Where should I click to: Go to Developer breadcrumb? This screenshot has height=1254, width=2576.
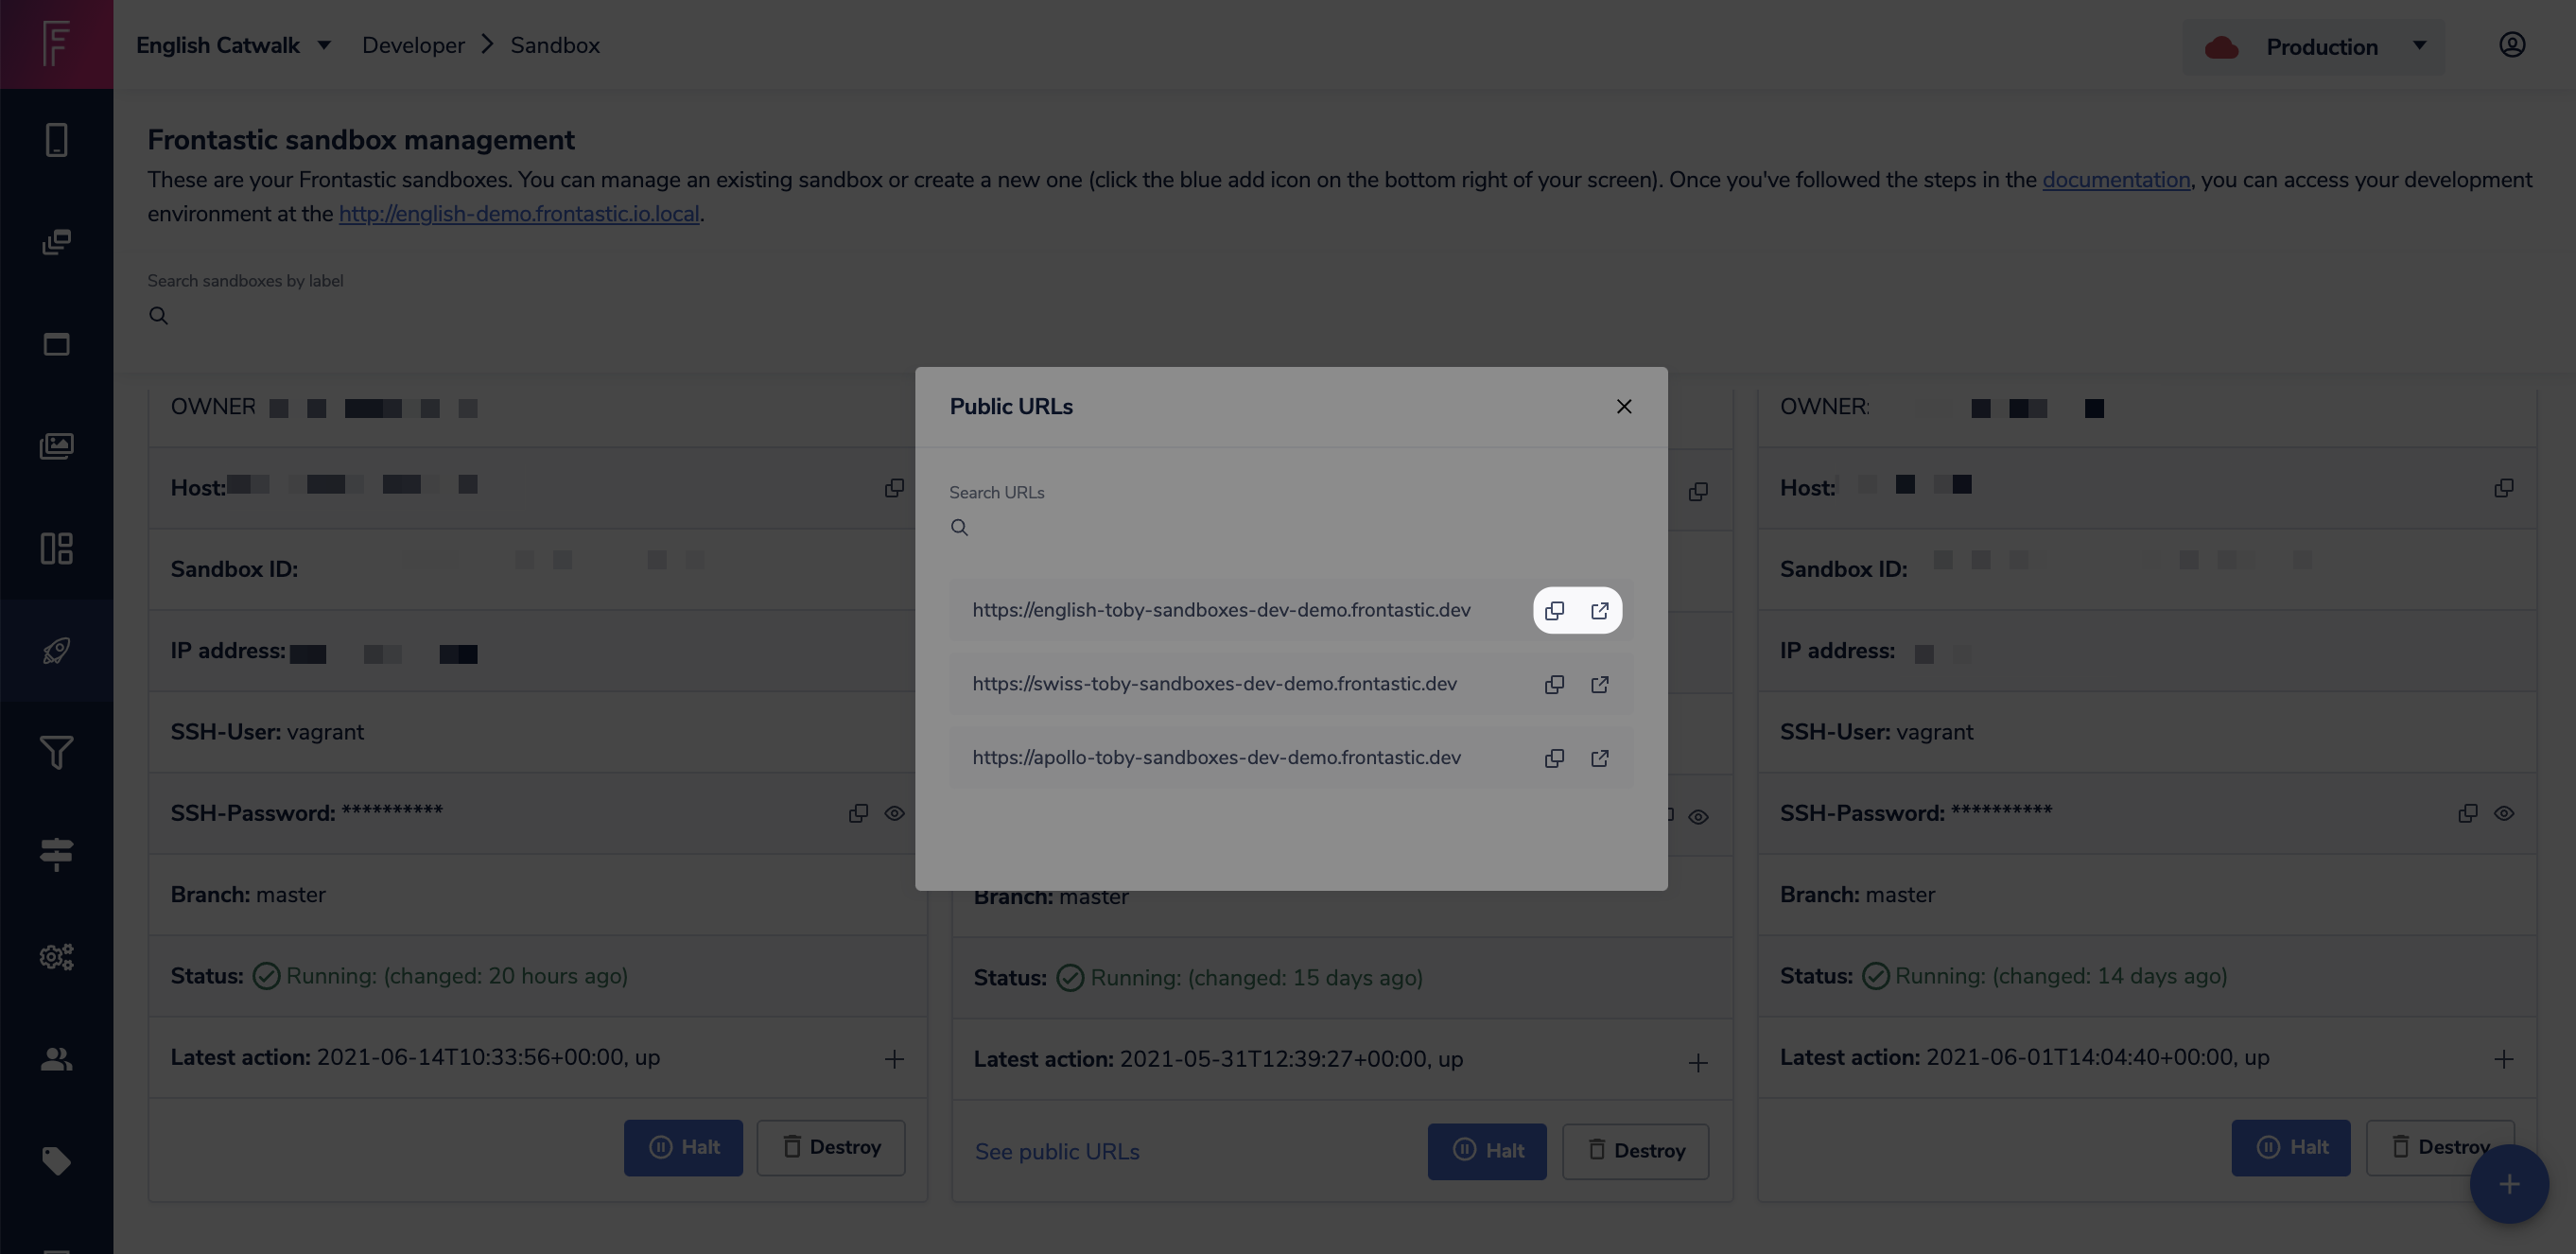[x=413, y=46]
